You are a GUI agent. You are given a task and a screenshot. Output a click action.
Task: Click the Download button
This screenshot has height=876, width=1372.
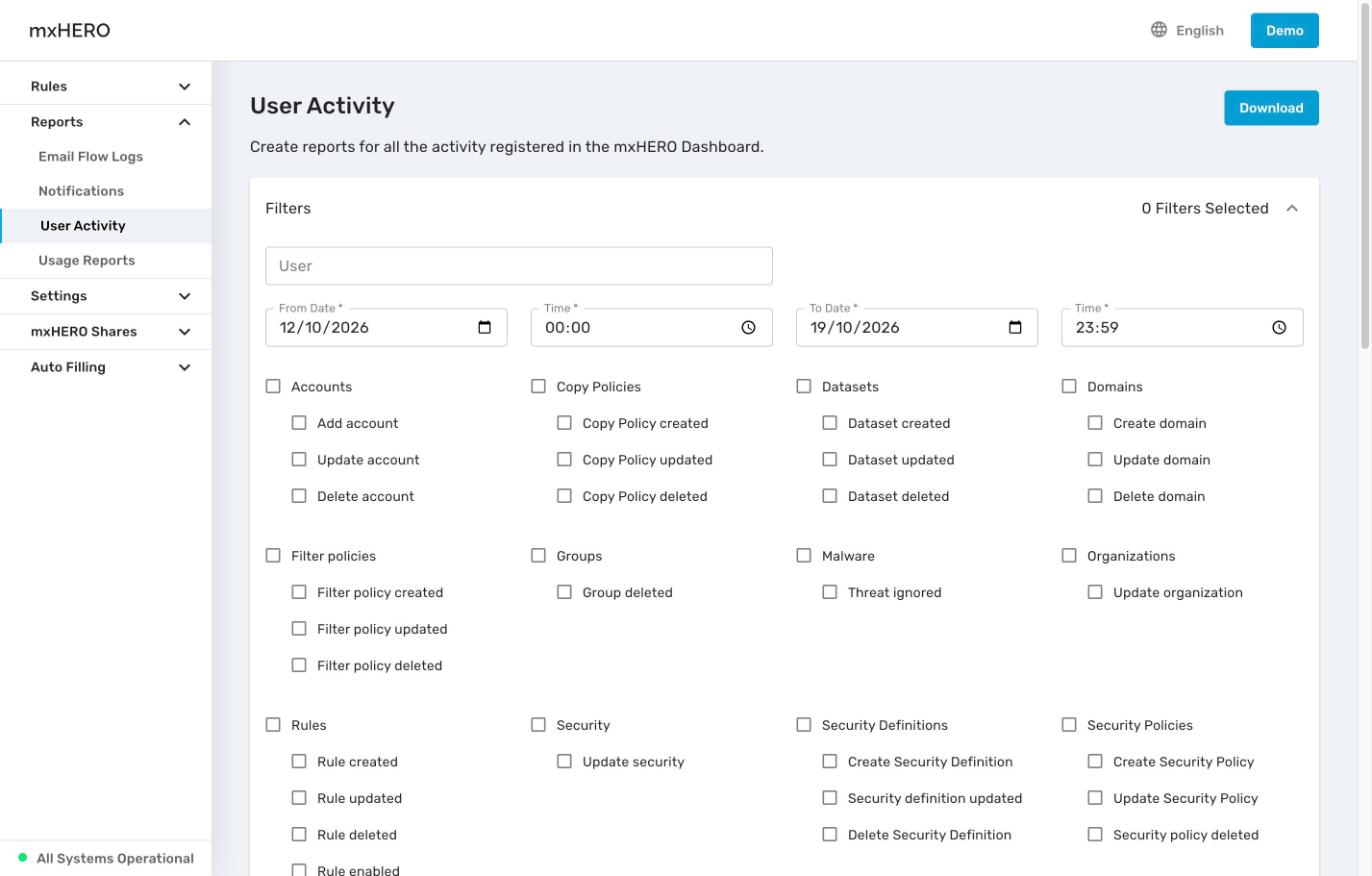click(1271, 108)
